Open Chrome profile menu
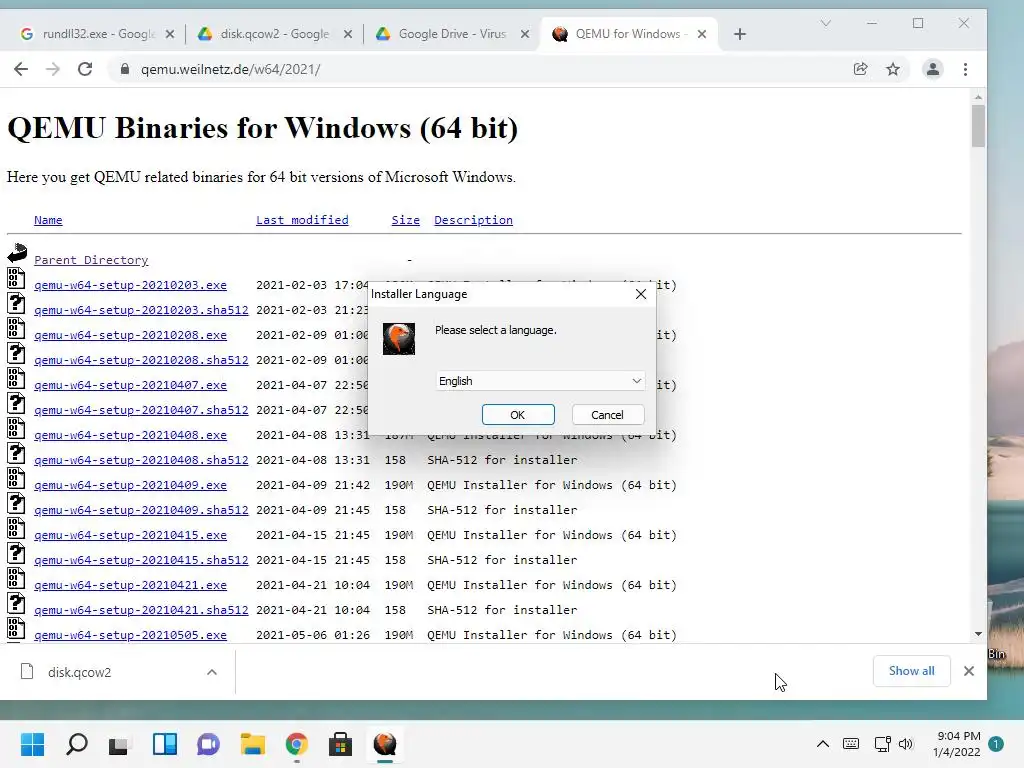The height and width of the screenshot is (768, 1024). [x=933, y=69]
